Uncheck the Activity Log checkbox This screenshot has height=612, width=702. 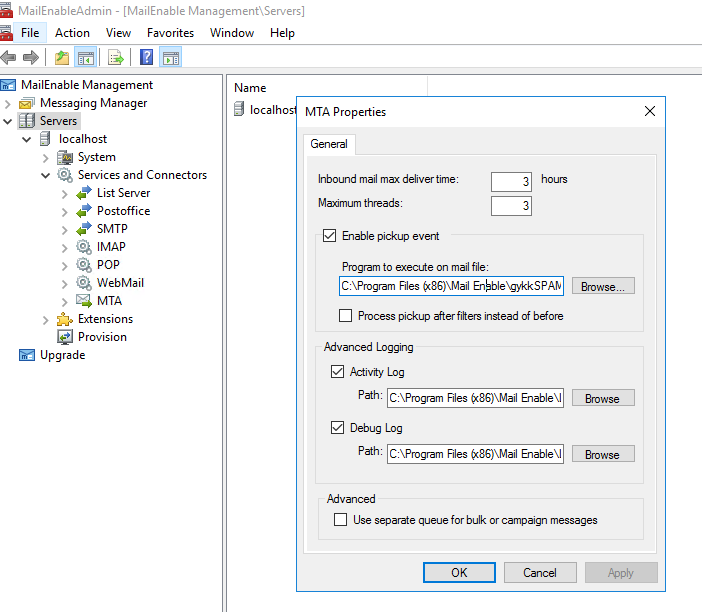(x=337, y=372)
